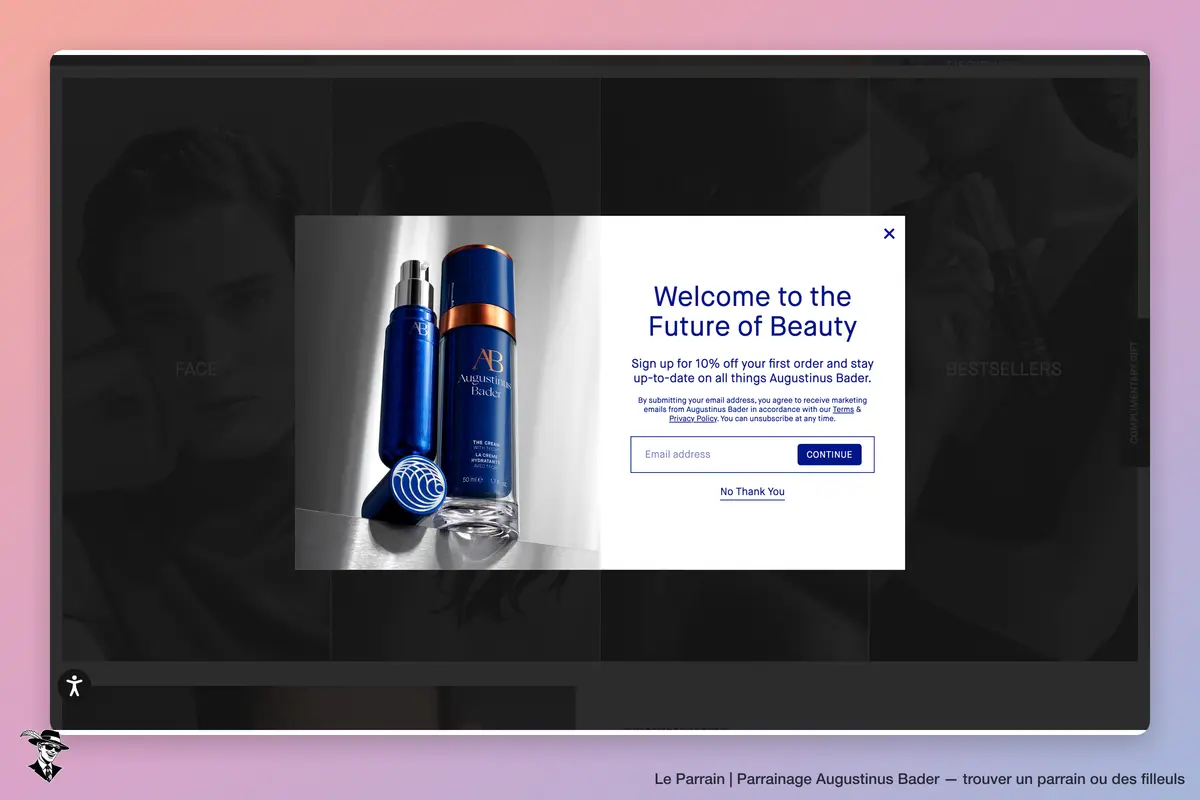Open the Terms link
1200x800 pixels.
(843, 409)
